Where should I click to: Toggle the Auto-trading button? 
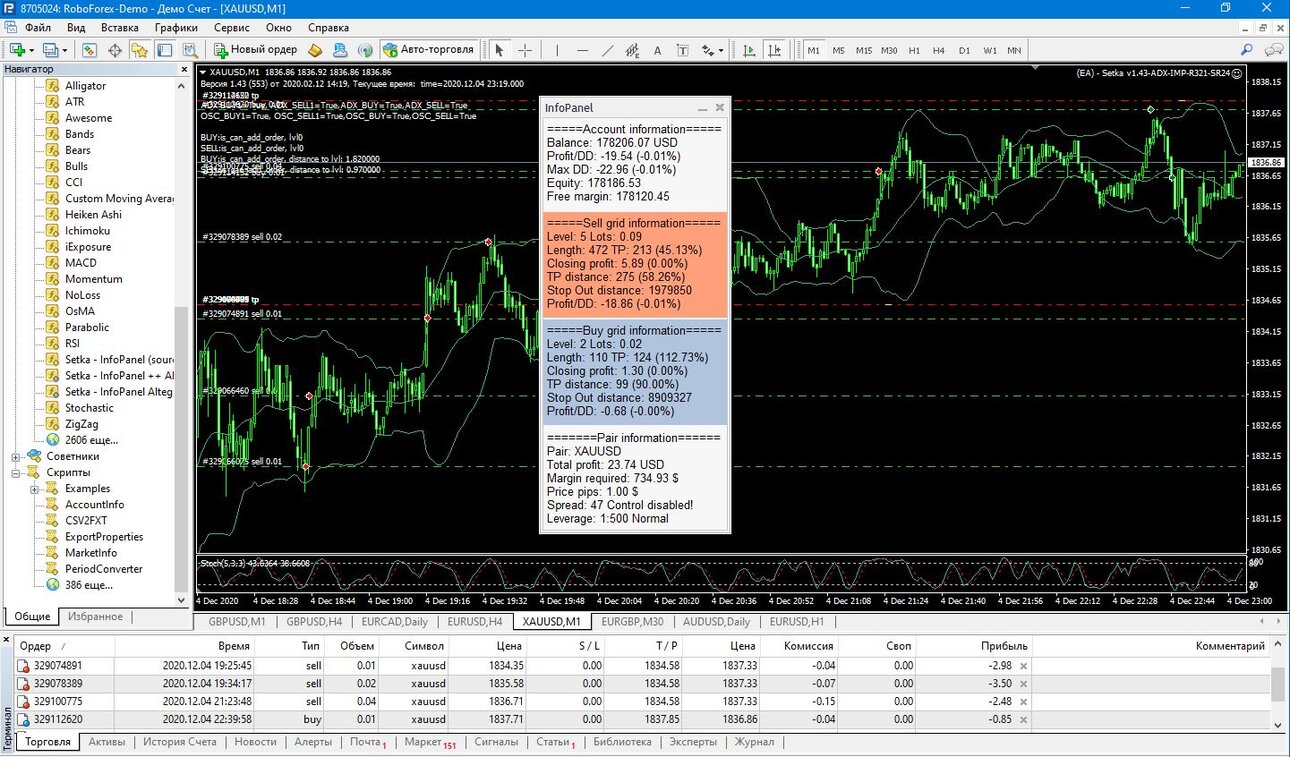tap(429, 49)
